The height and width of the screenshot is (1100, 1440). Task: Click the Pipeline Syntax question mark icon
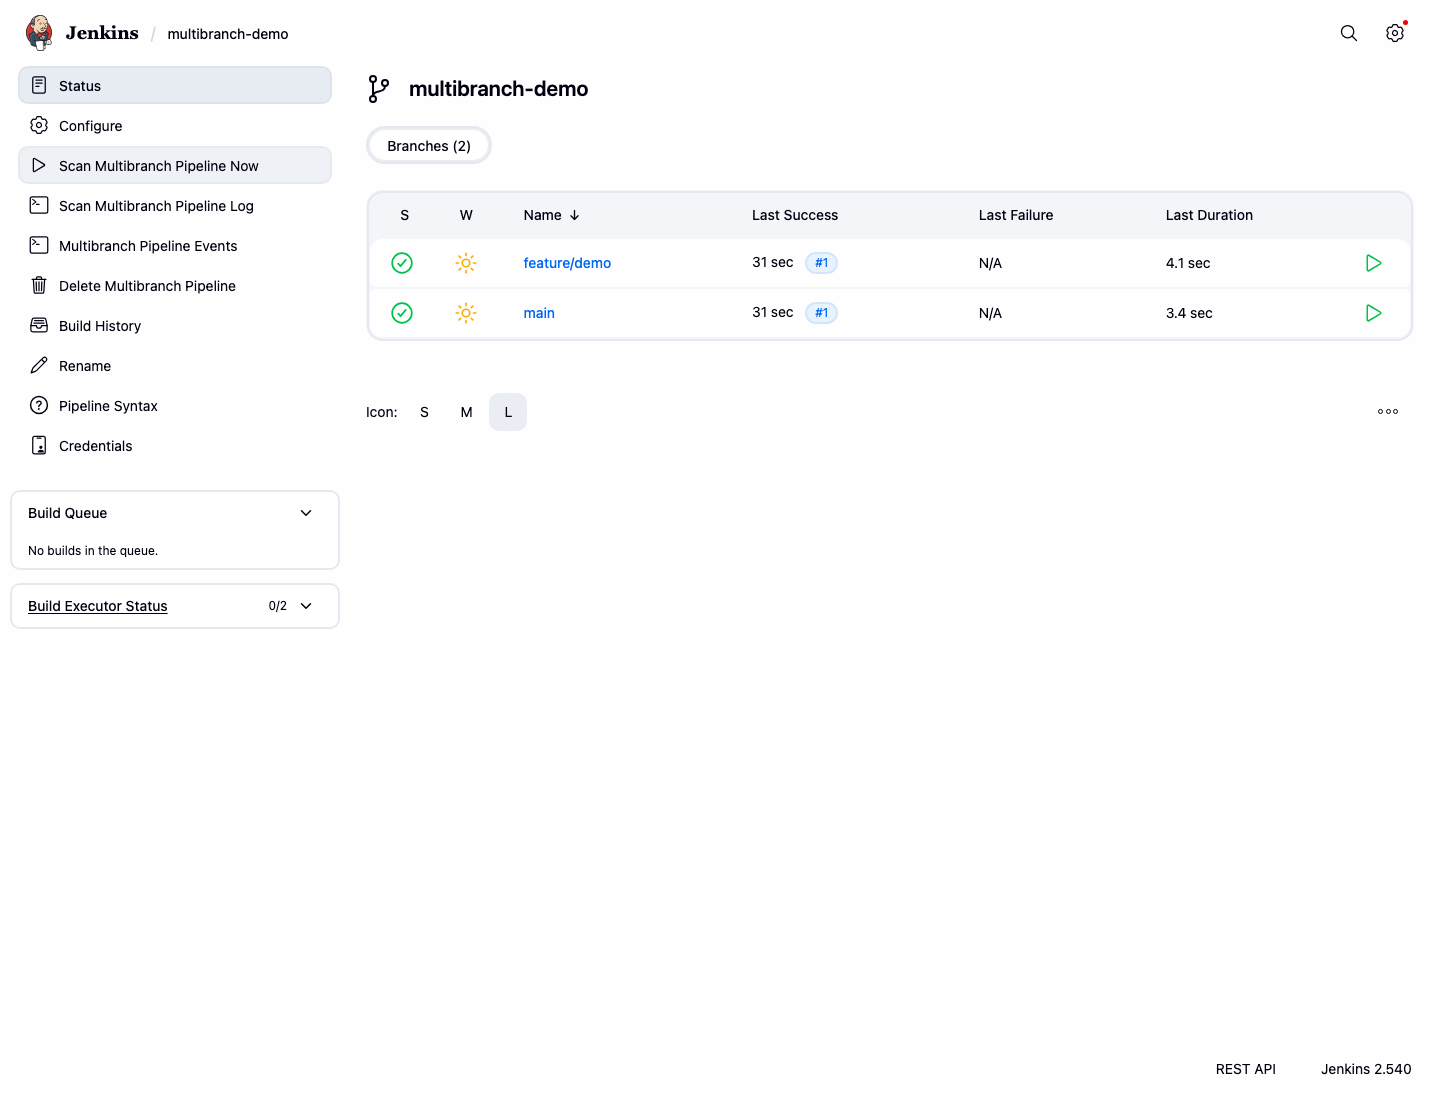click(x=39, y=405)
